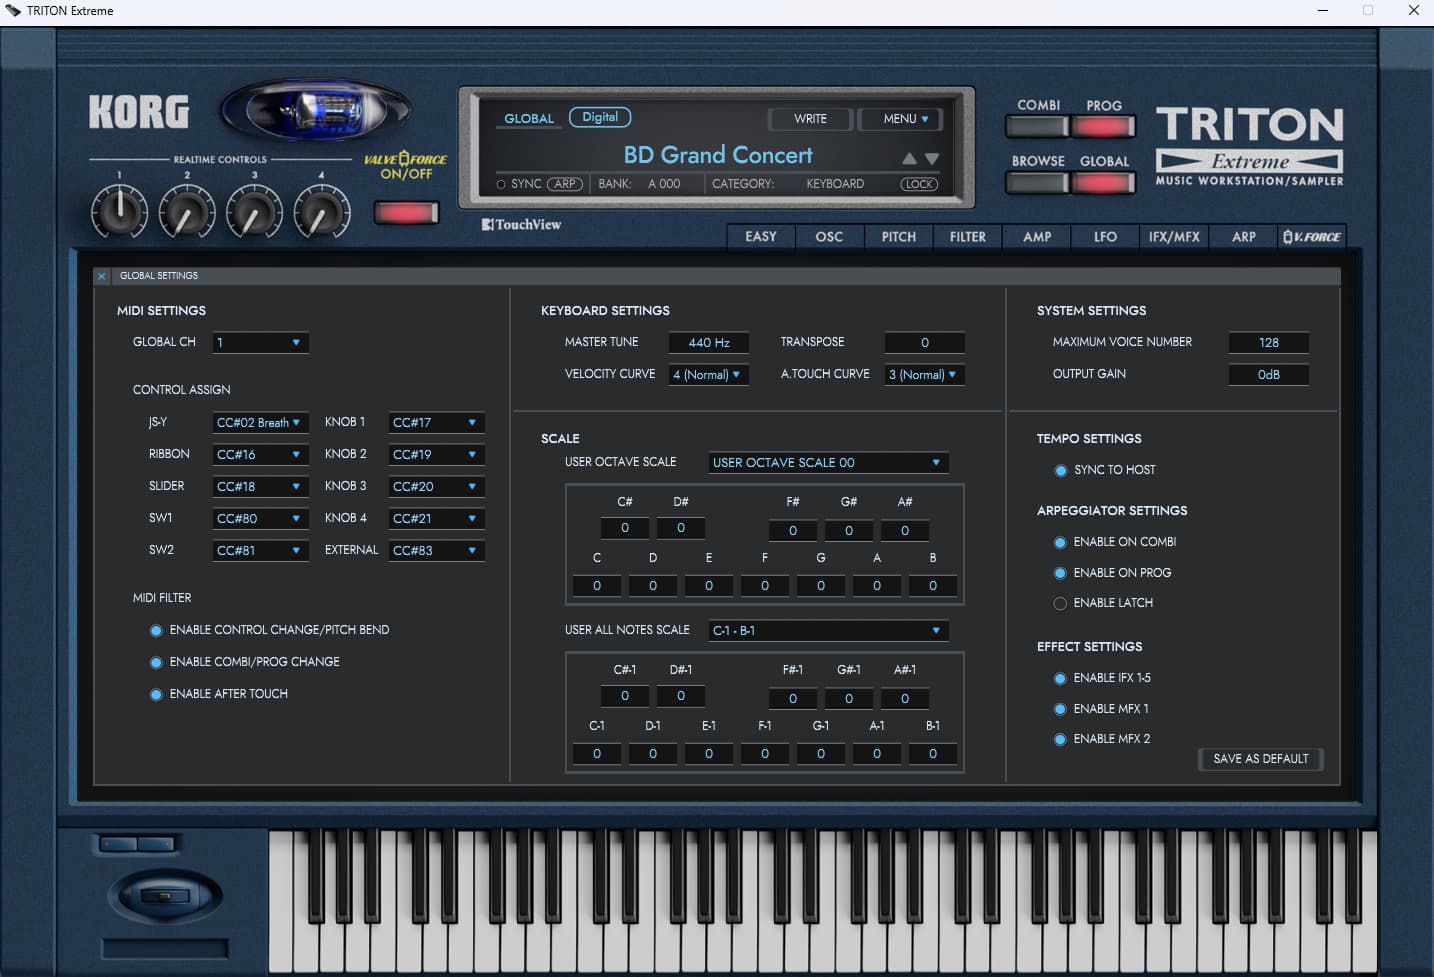
Task: Switch to the ARP tab
Action: click(x=1243, y=237)
